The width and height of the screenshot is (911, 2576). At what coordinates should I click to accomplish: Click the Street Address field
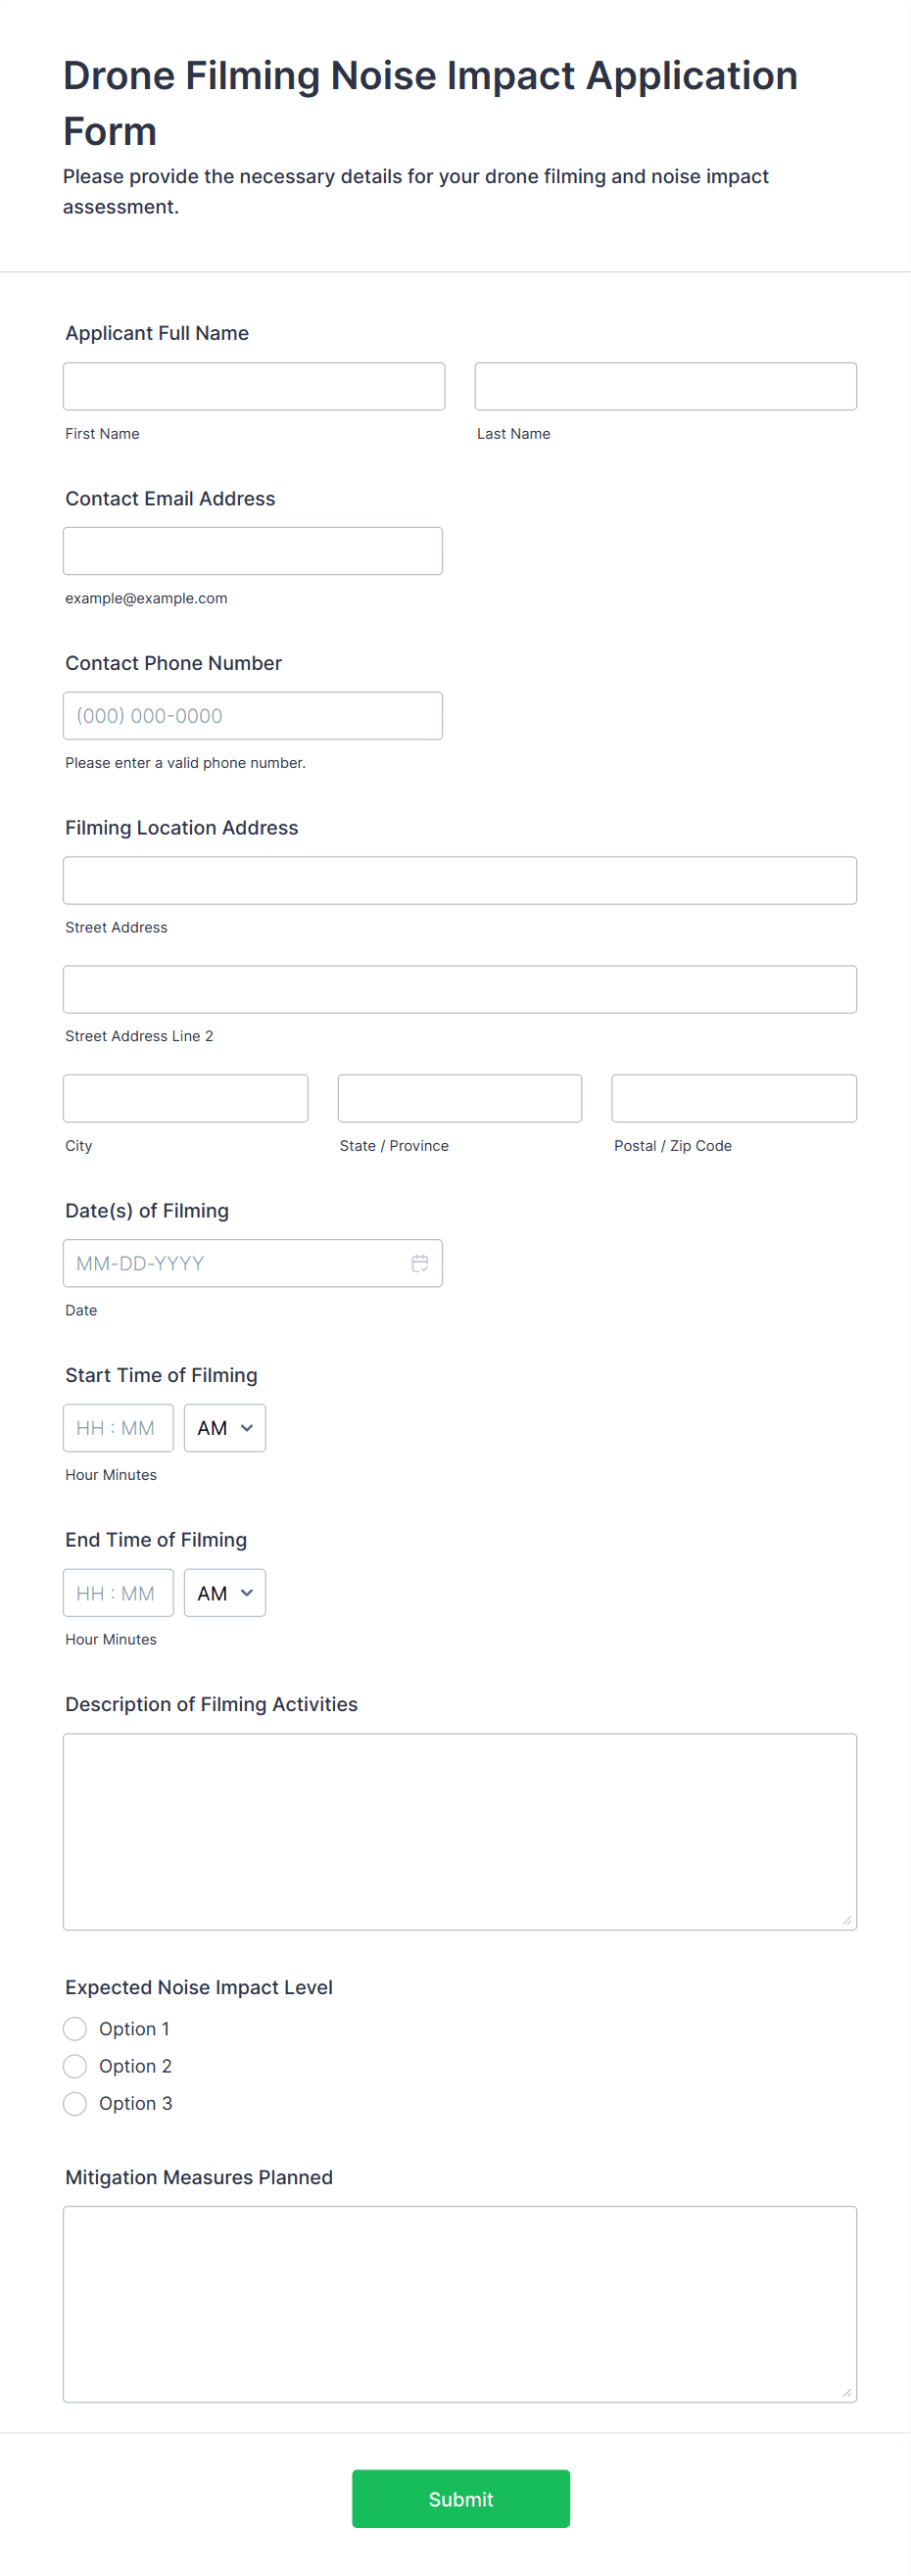[x=460, y=880]
